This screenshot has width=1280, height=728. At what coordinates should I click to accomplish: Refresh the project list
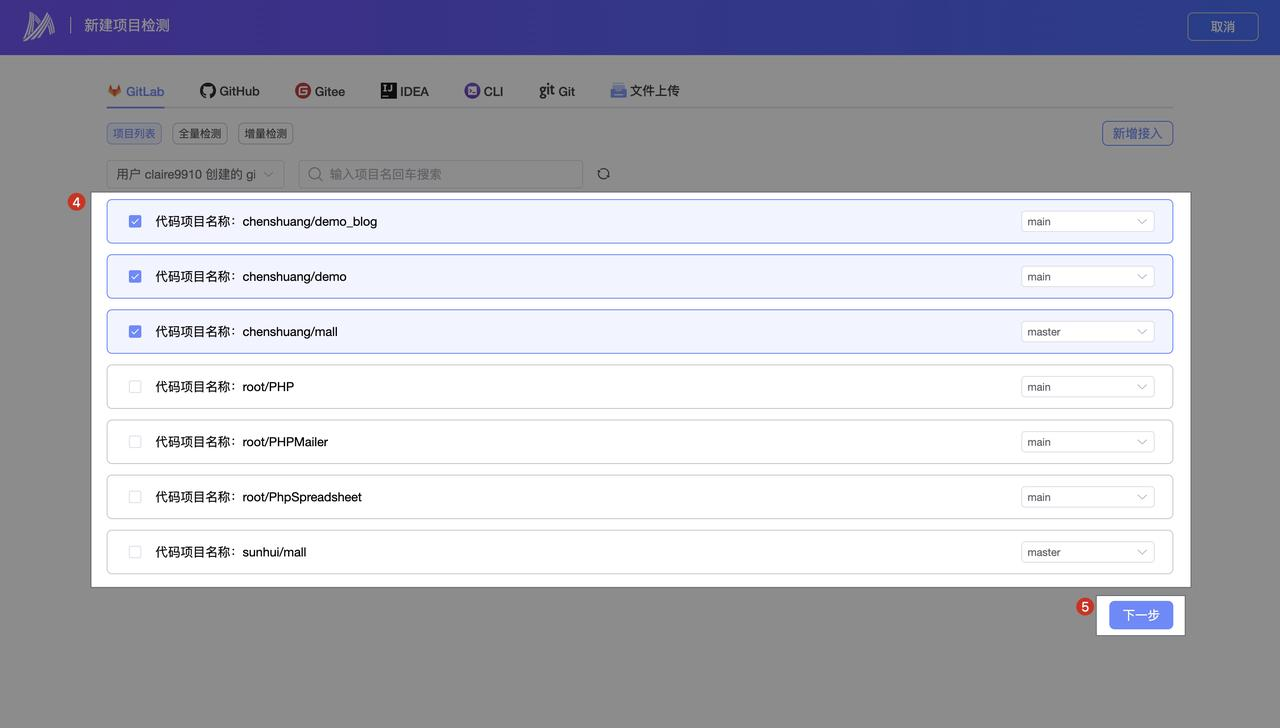(x=603, y=174)
